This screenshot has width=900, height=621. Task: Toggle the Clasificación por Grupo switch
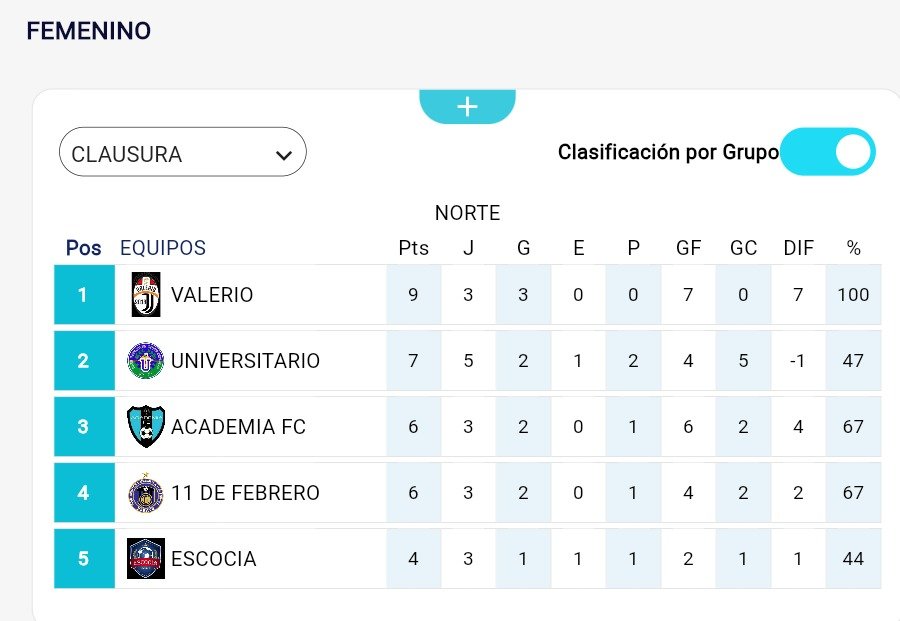[828, 152]
